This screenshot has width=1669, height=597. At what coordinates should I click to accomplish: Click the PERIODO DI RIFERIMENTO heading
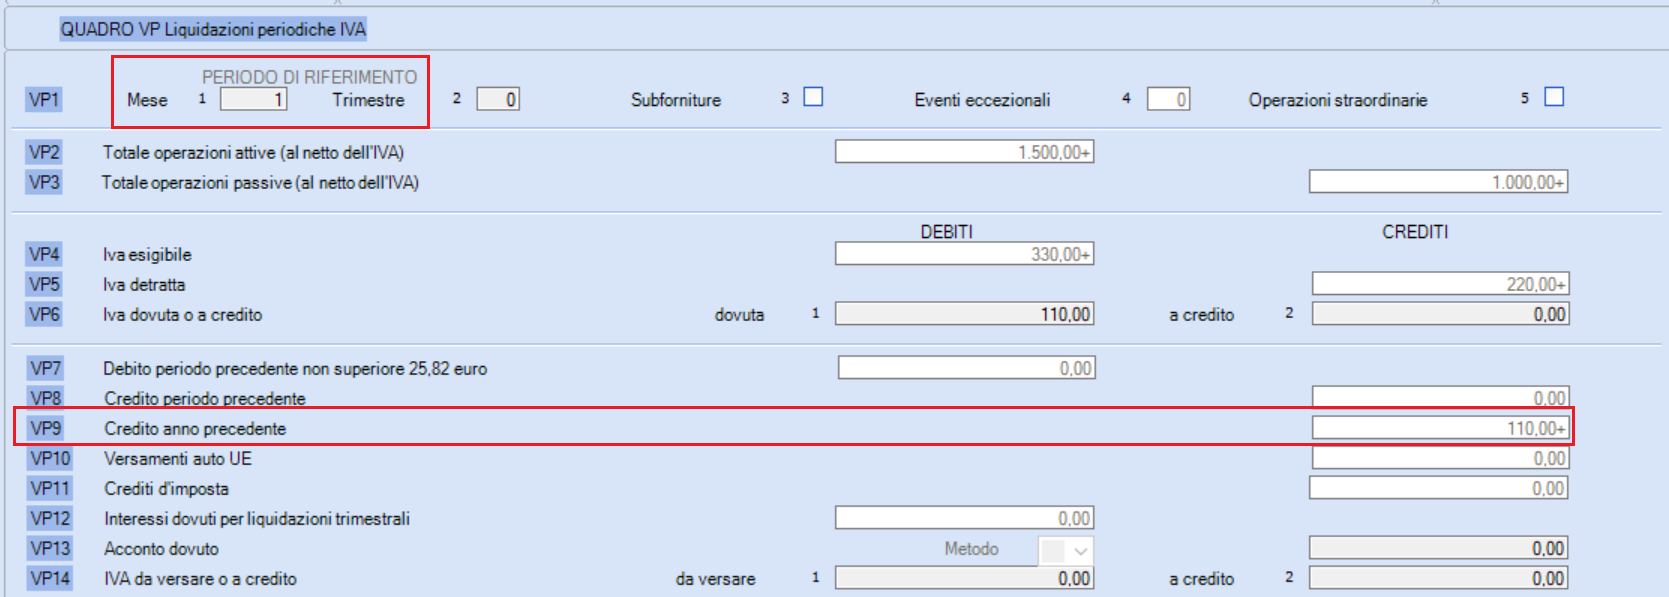(x=310, y=77)
